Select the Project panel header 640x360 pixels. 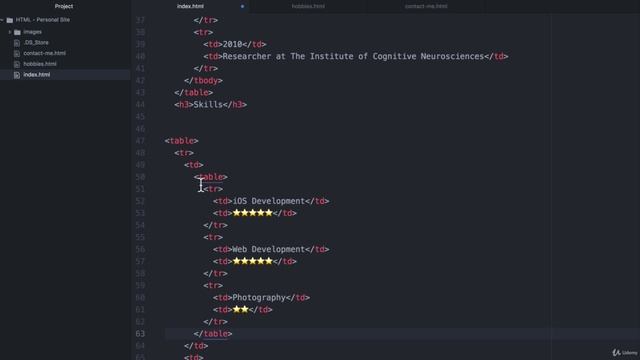tap(64, 6)
